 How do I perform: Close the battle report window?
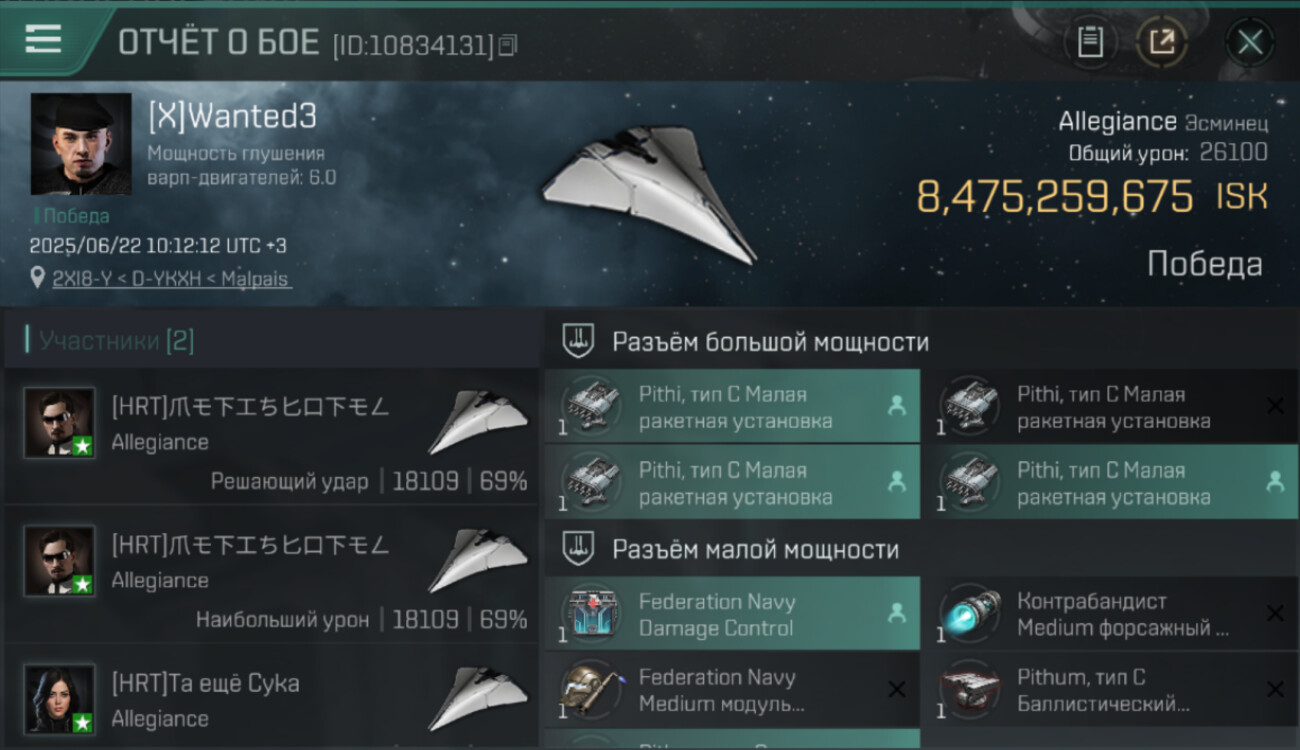tap(1250, 43)
